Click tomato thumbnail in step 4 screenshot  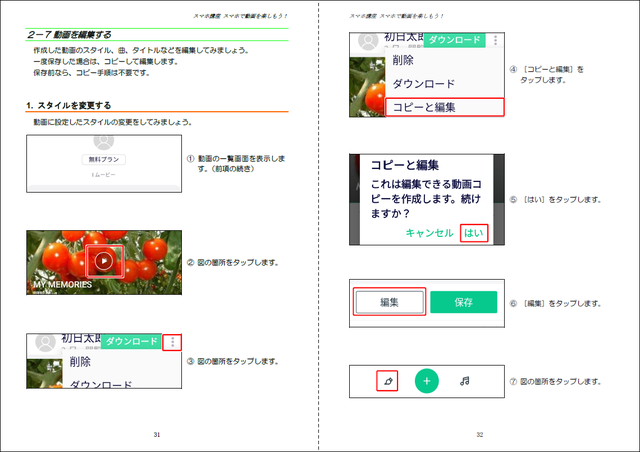(367, 87)
